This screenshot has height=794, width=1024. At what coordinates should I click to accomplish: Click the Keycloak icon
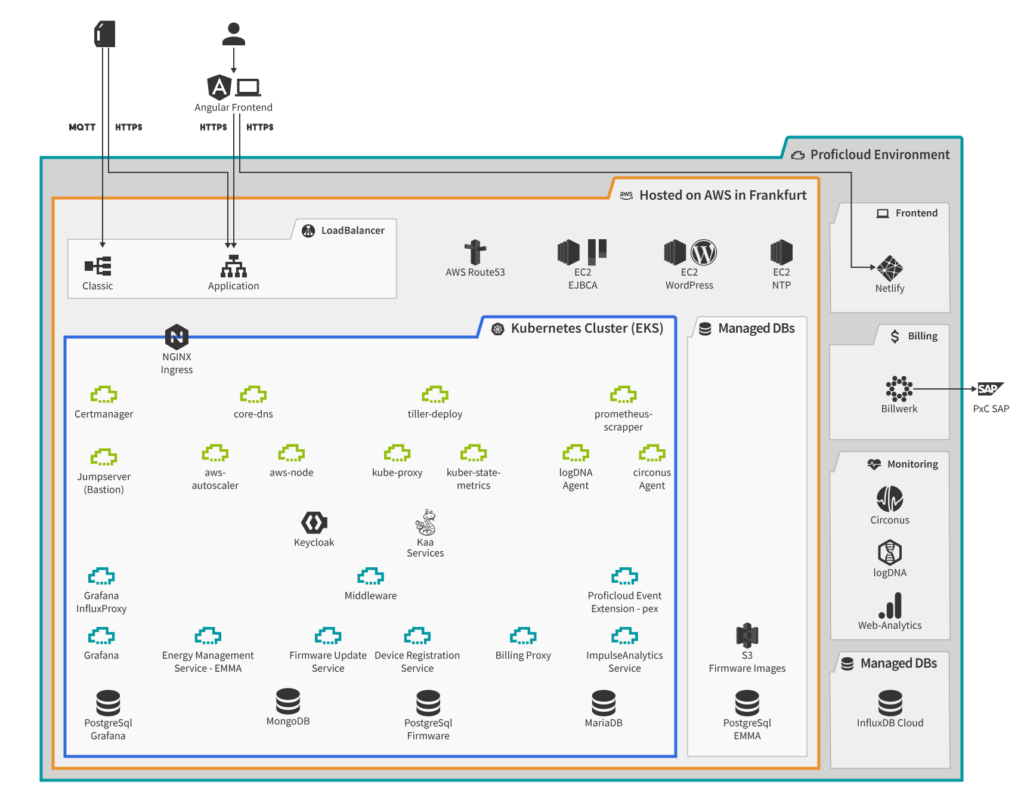(x=314, y=522)
